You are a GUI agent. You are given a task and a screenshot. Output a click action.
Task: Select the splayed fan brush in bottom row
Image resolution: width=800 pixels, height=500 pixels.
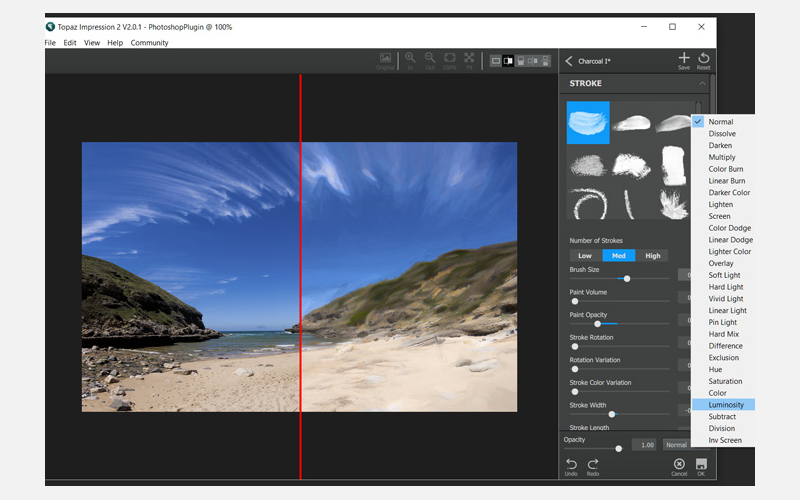pos(673,204)
